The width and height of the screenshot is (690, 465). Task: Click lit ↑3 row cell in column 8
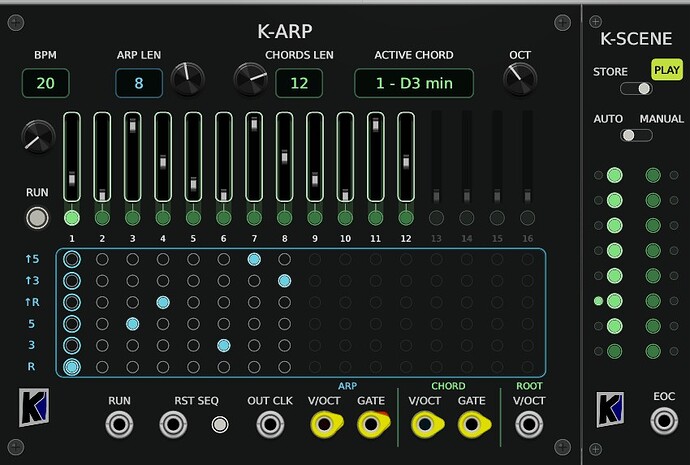click(x=284, y=281)
